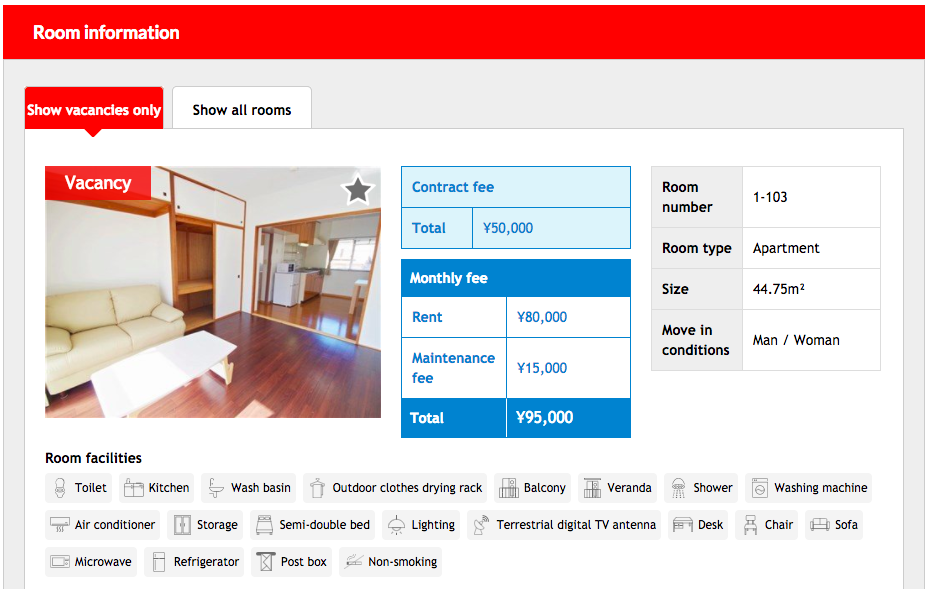
Task: Click the Wash basin icon
Action: tap(216, 488)
